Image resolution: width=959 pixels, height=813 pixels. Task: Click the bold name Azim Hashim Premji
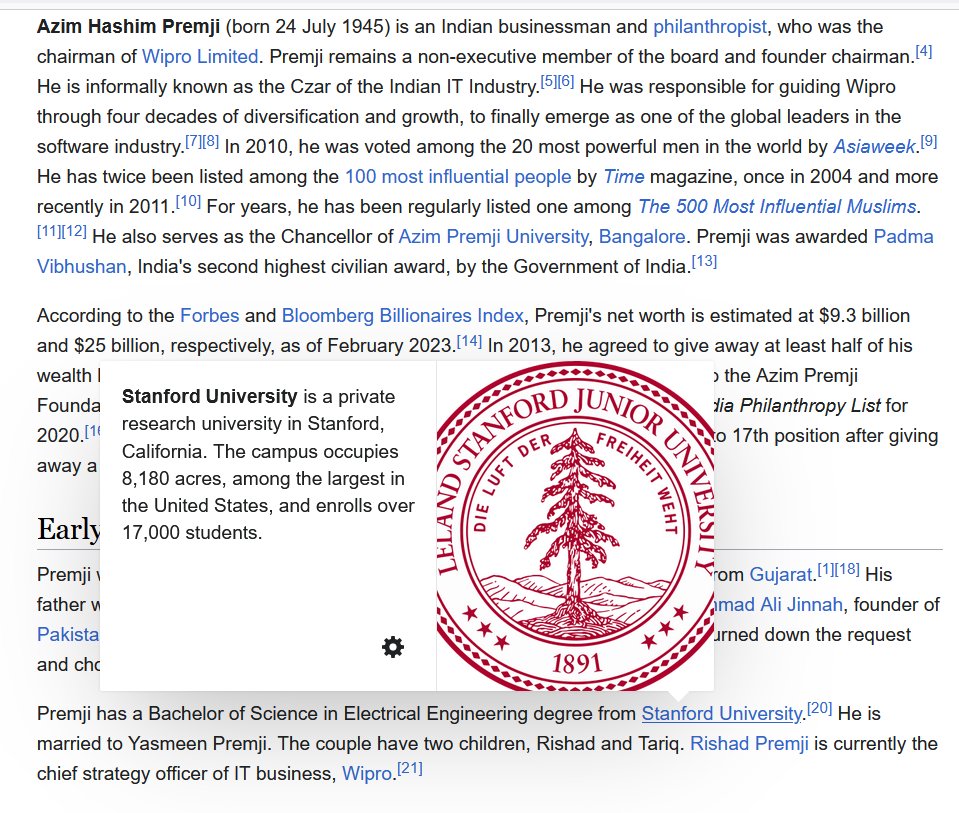tap(128, 27)
